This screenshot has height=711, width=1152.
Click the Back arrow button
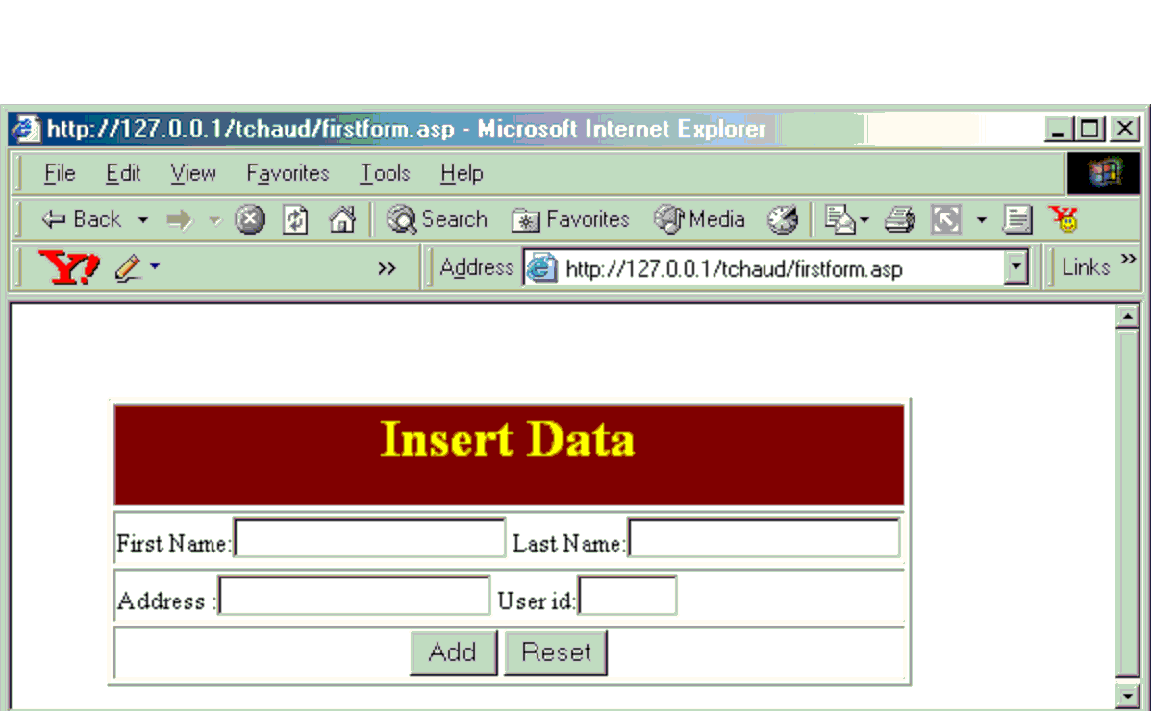[x=81, y=219]
